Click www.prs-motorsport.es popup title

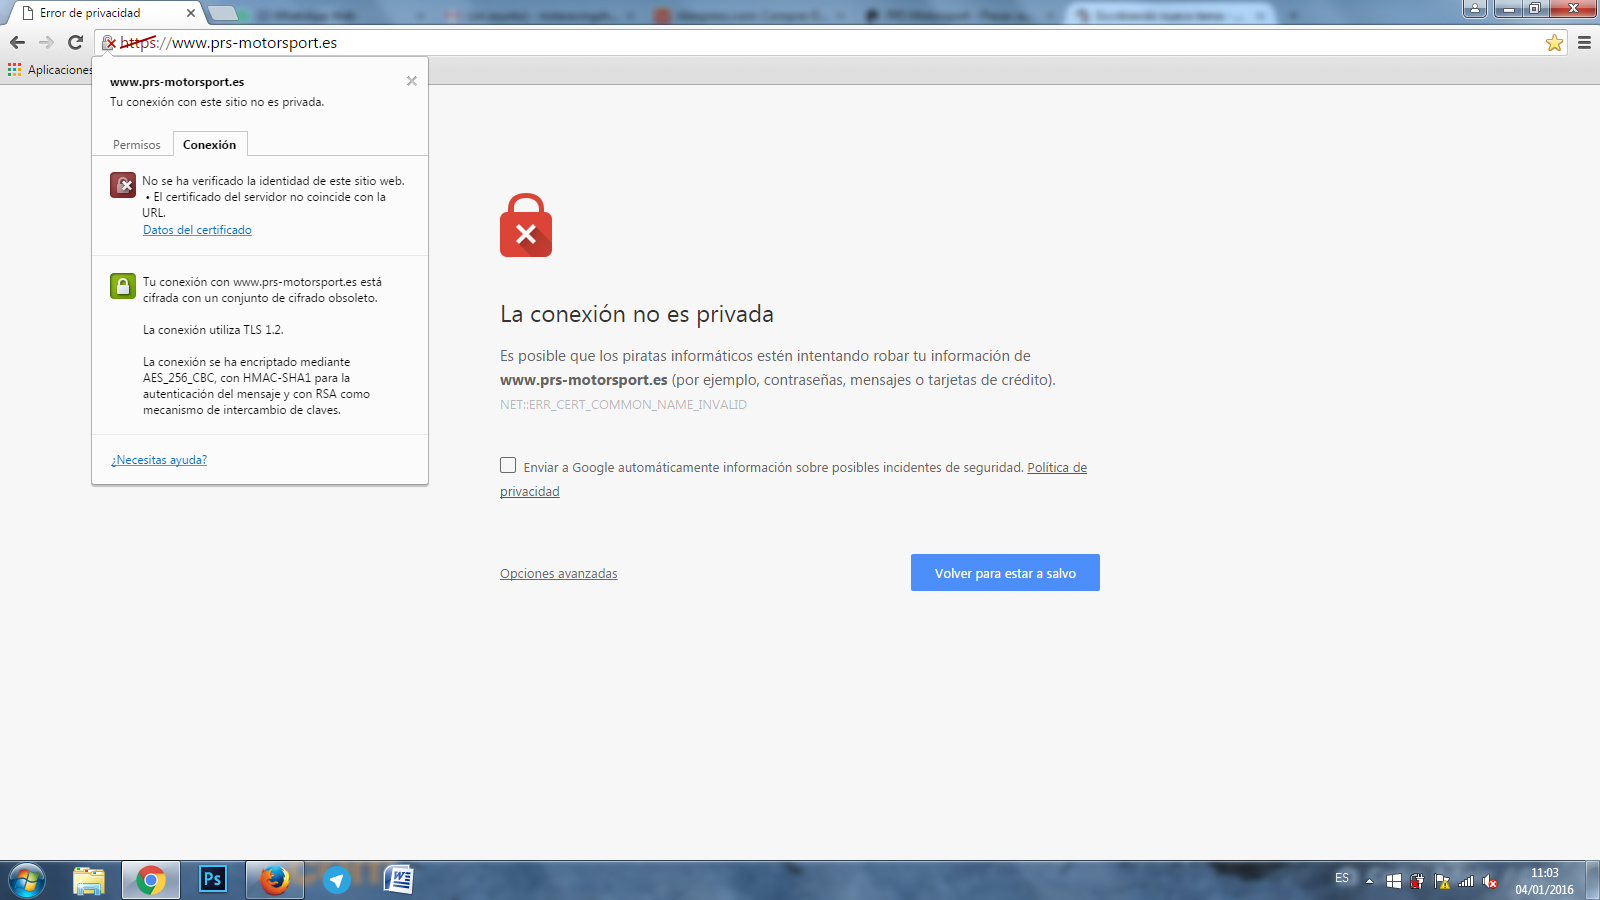[177, 82]
